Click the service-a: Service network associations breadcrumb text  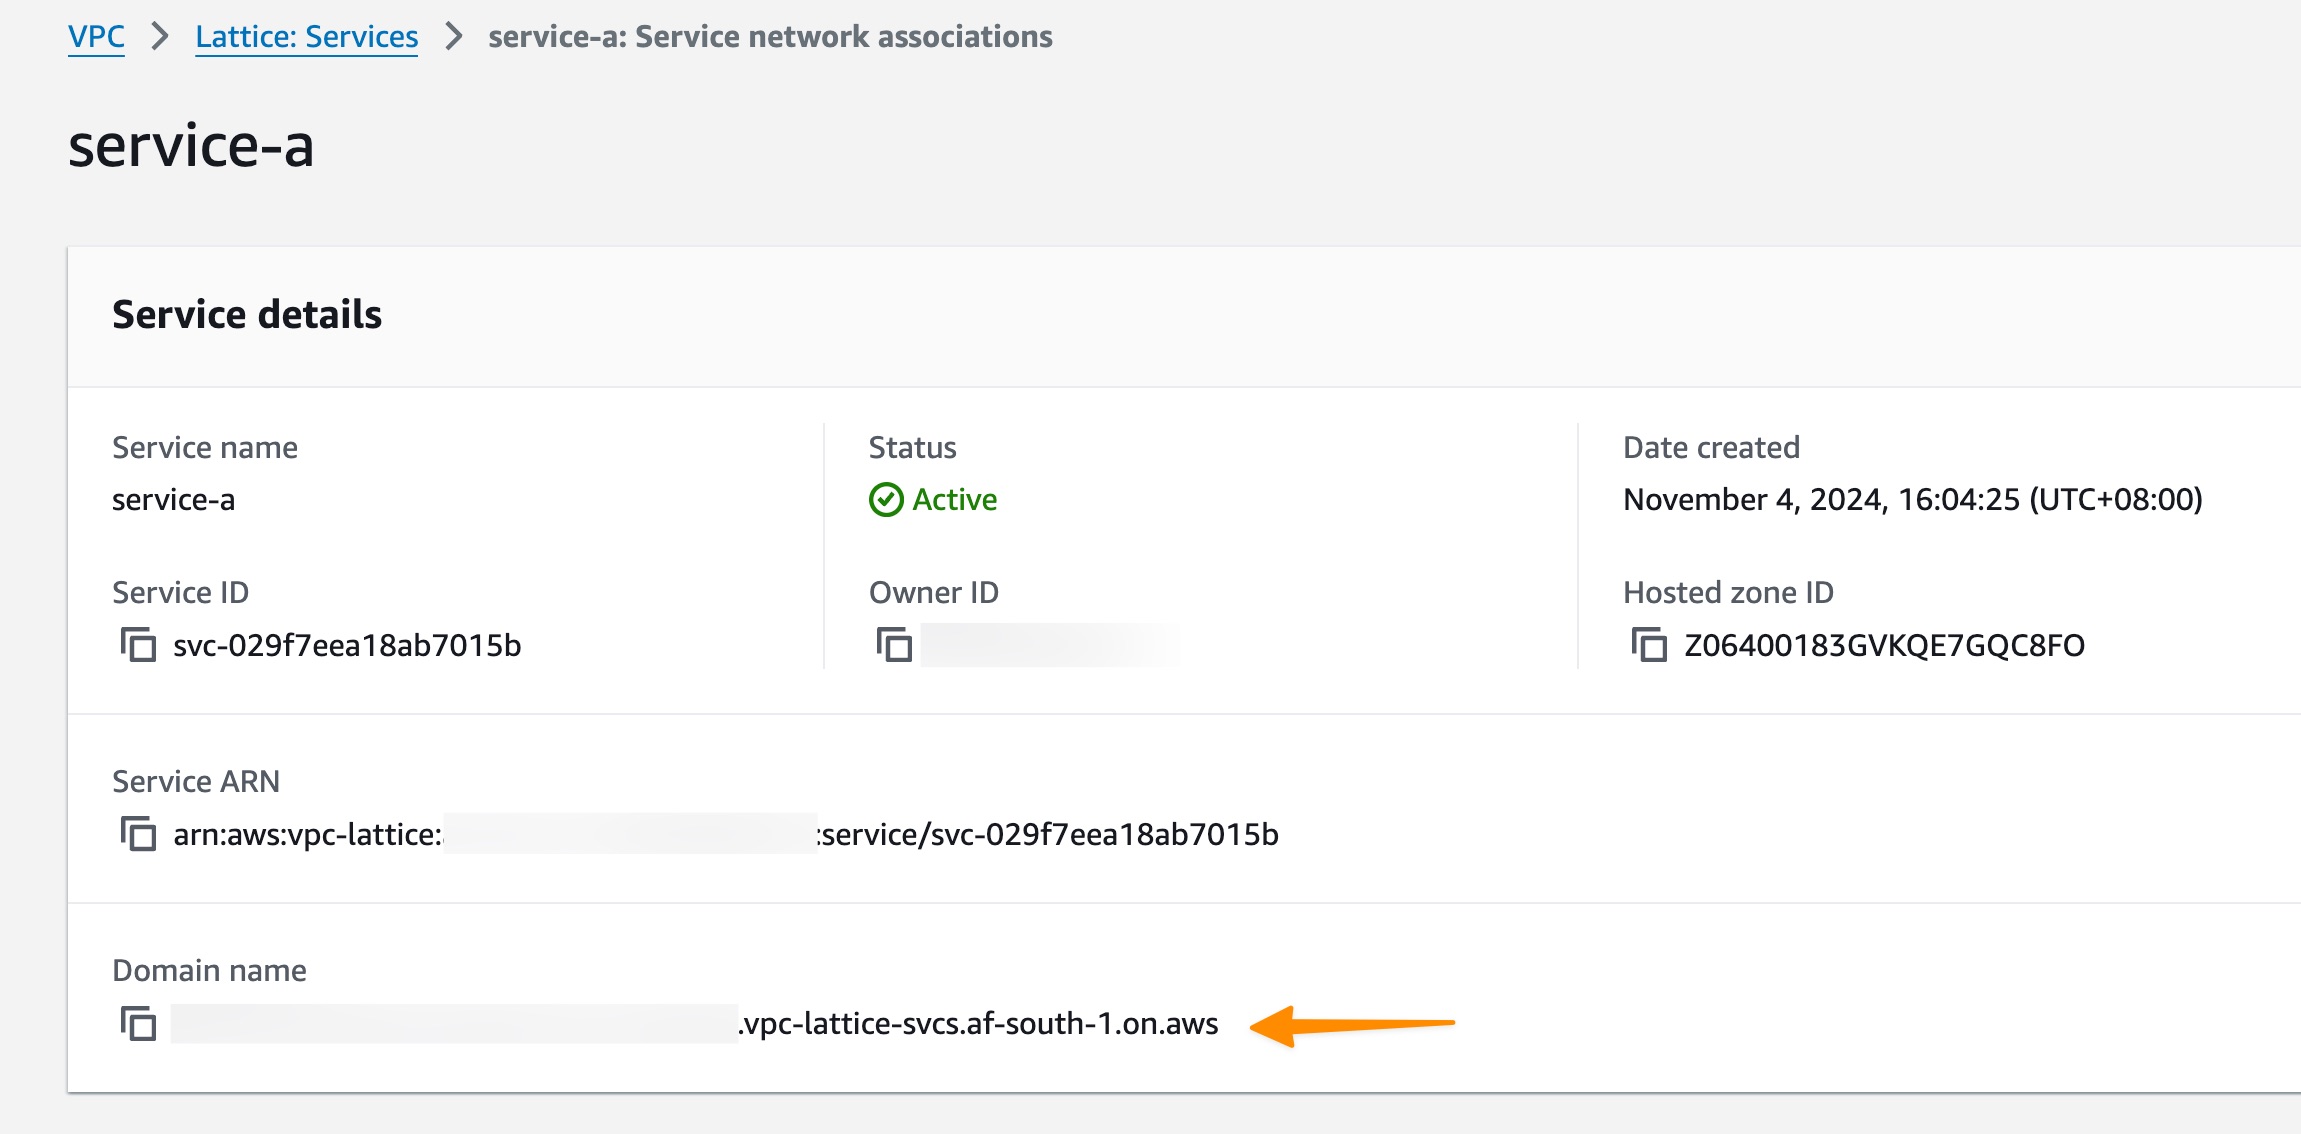click(769, 36)
